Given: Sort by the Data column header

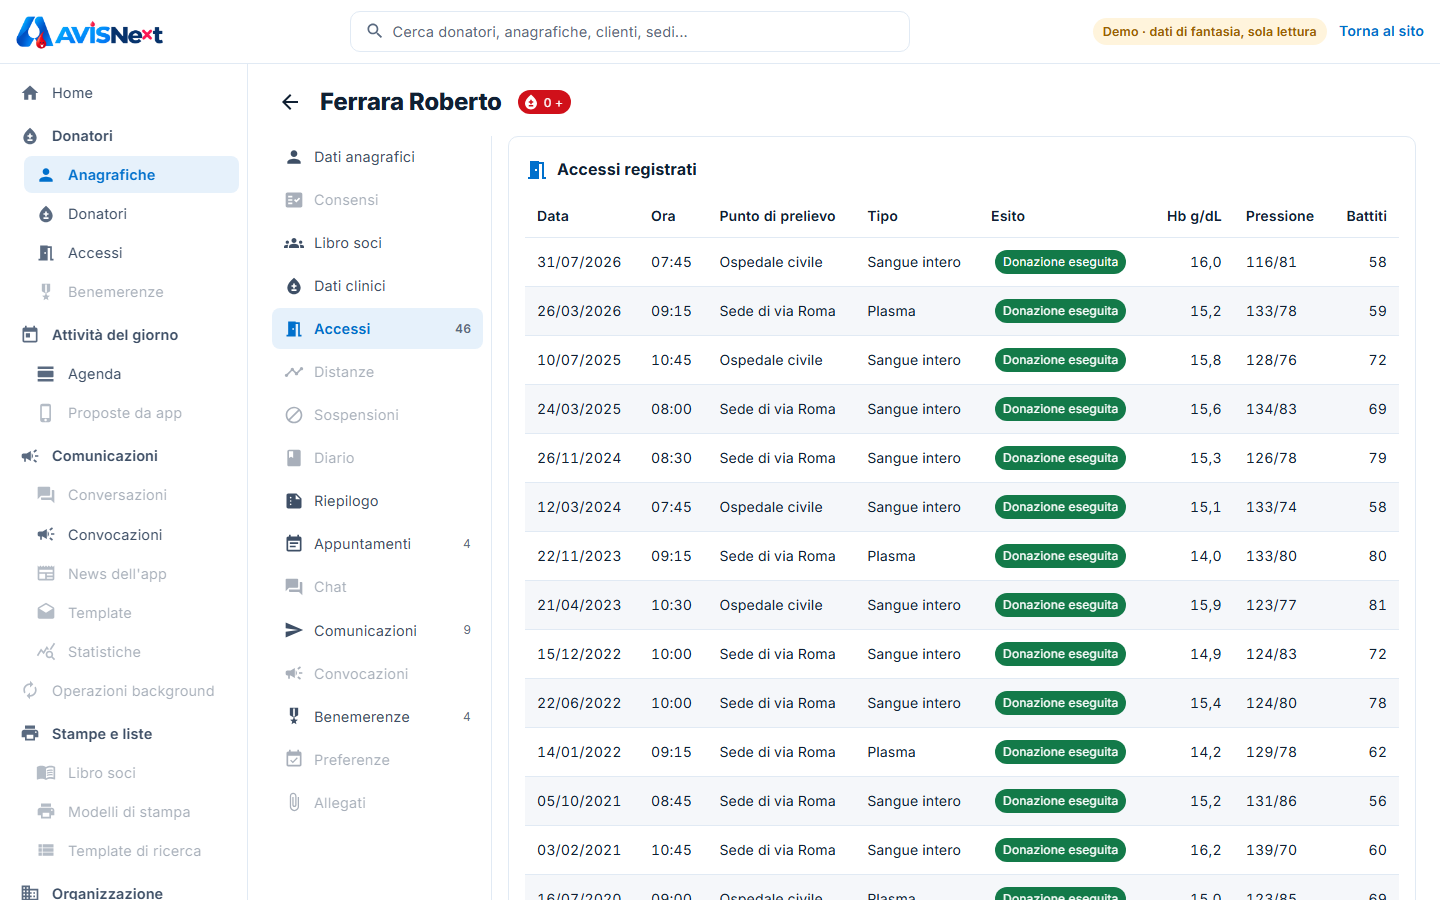Looking at the screenshot, I should (x=553, y=216).
